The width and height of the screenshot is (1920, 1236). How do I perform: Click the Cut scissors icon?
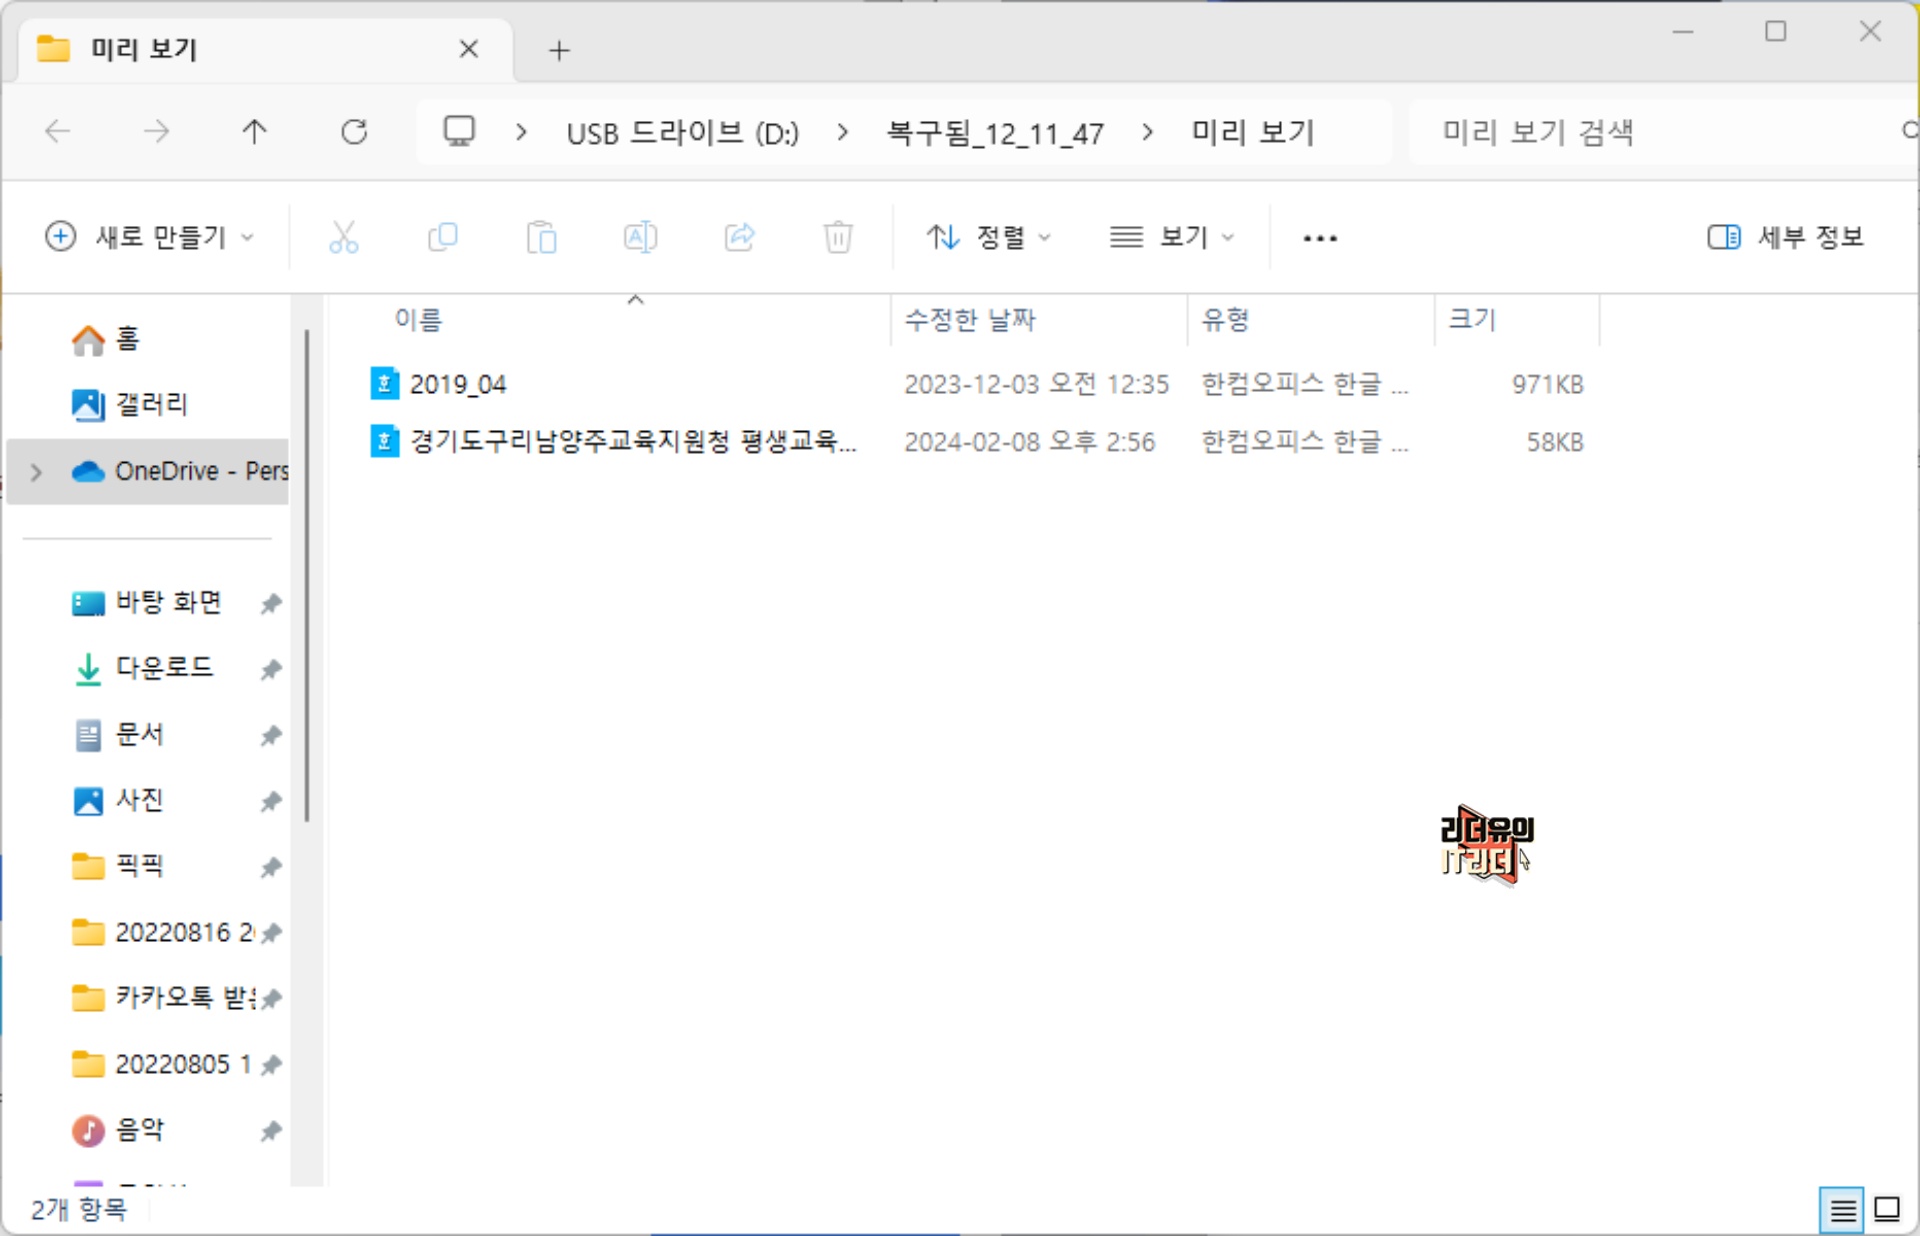[x=343, y=238]
